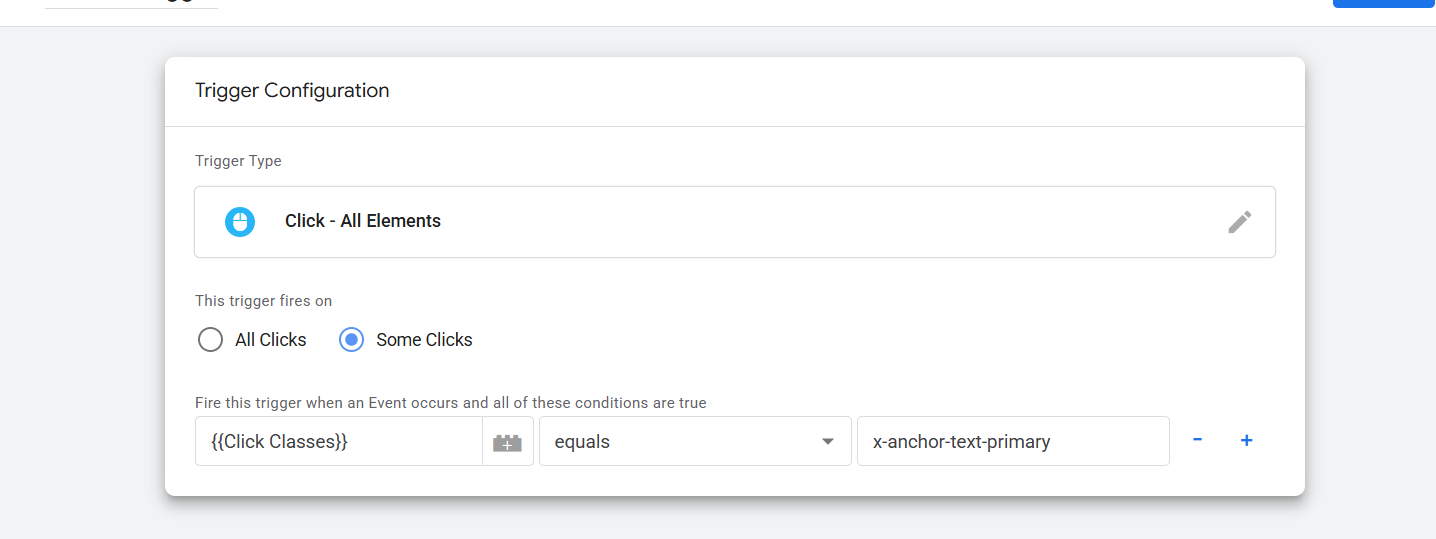Click the "Trigger Type" label

(x=238, y=161)
